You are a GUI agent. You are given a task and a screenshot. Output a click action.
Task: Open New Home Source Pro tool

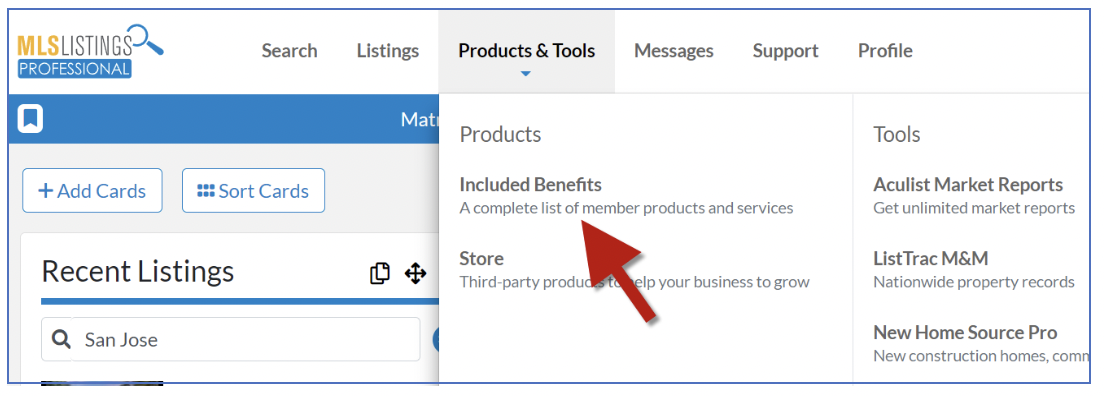(965, 332)
